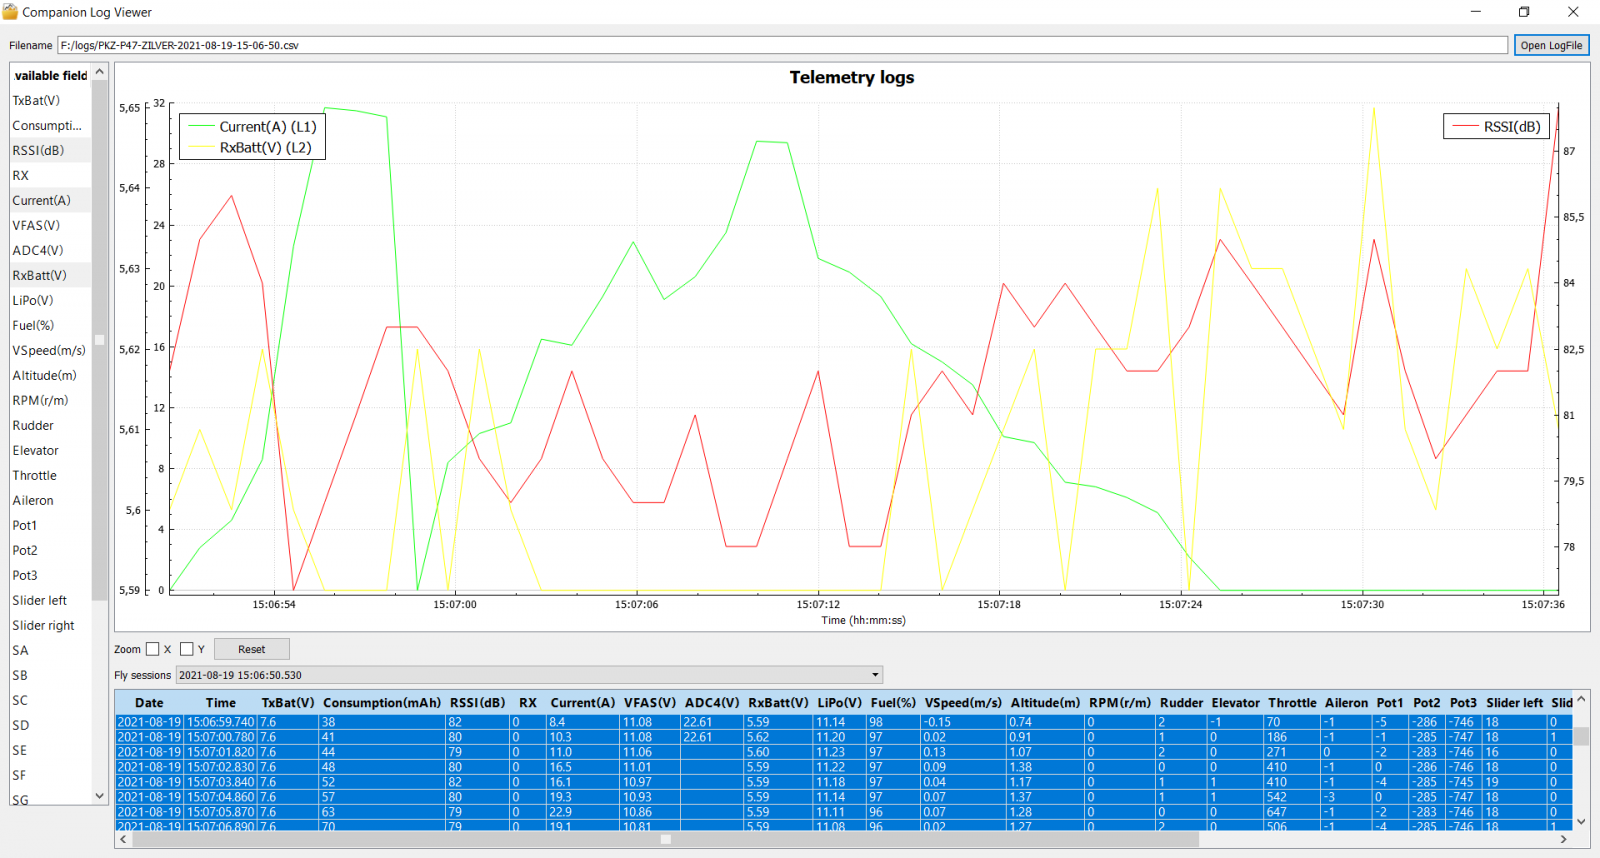Click the Consumption(mAh) column header
This screenshot has width=1600, height=858.
(382, 703)
